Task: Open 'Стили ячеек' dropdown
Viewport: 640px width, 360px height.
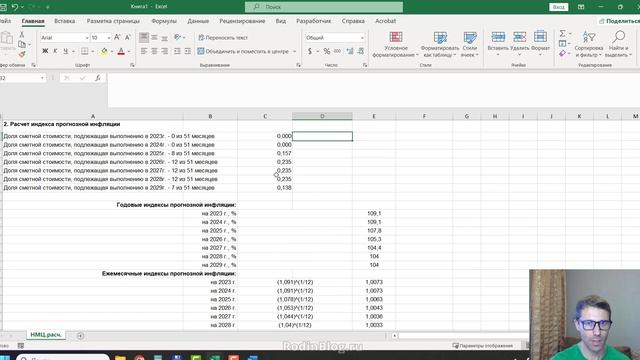Action: click(x=470, y=44)
